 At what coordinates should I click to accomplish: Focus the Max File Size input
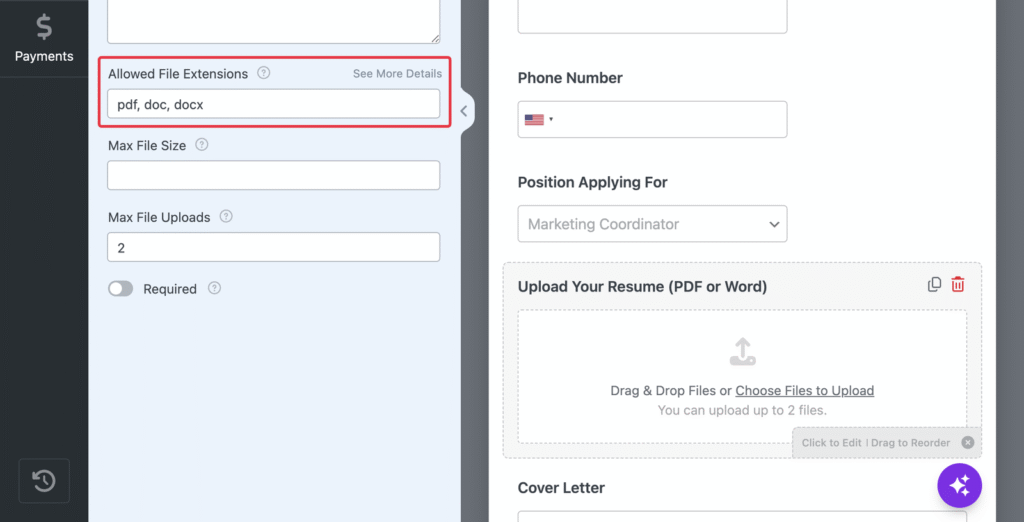[x=274, y=175]
